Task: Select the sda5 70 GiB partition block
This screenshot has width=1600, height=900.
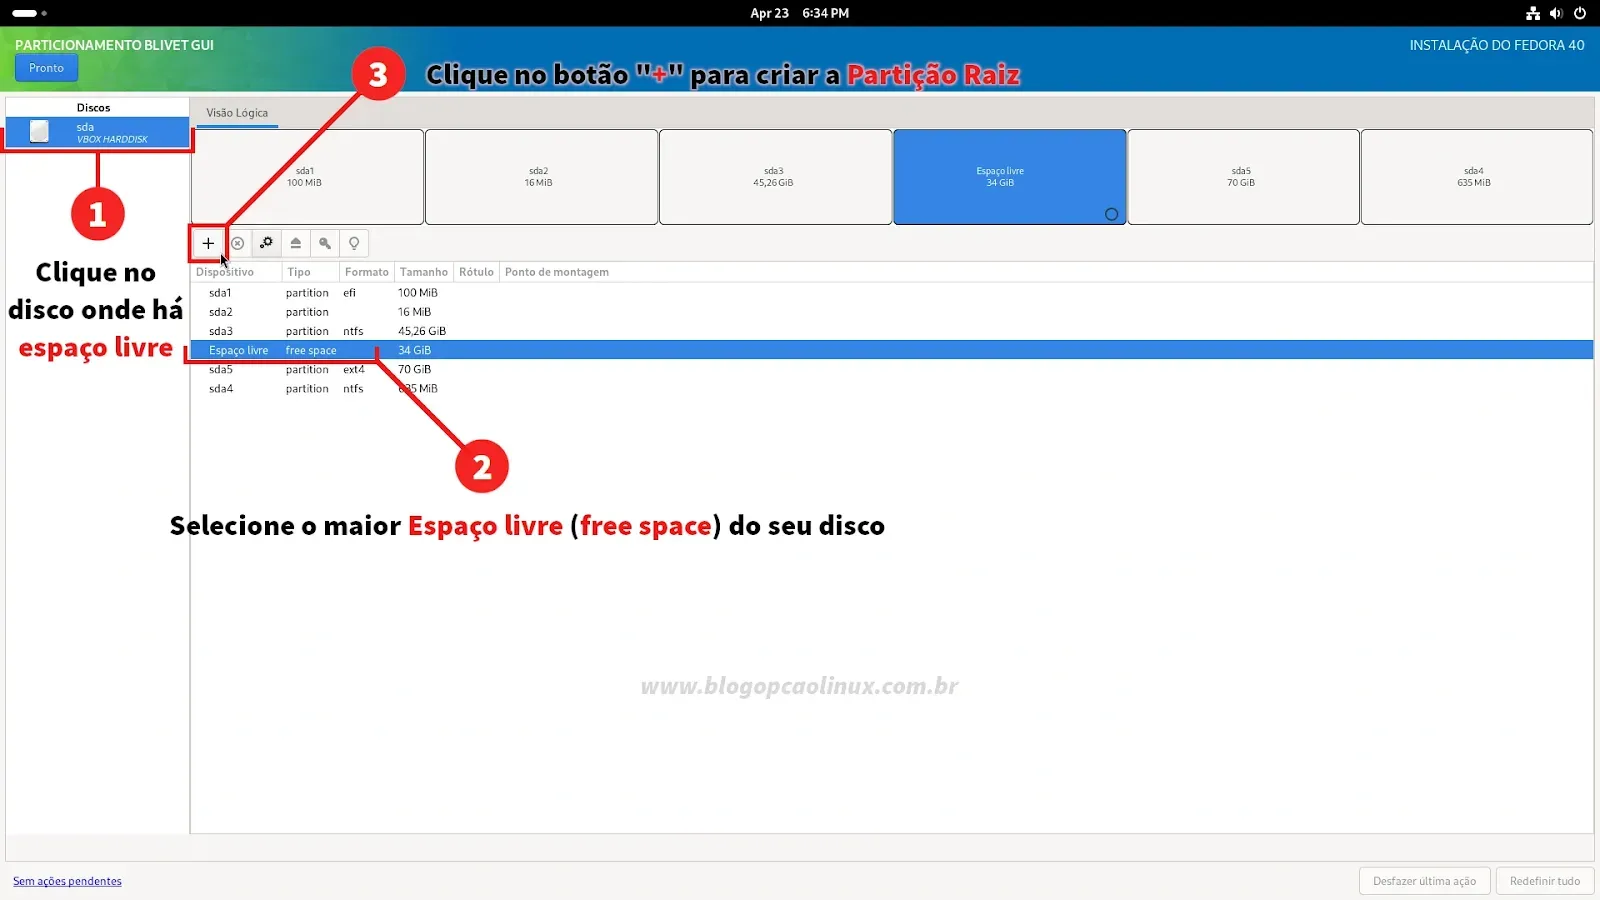Action: pos(1243,177)
